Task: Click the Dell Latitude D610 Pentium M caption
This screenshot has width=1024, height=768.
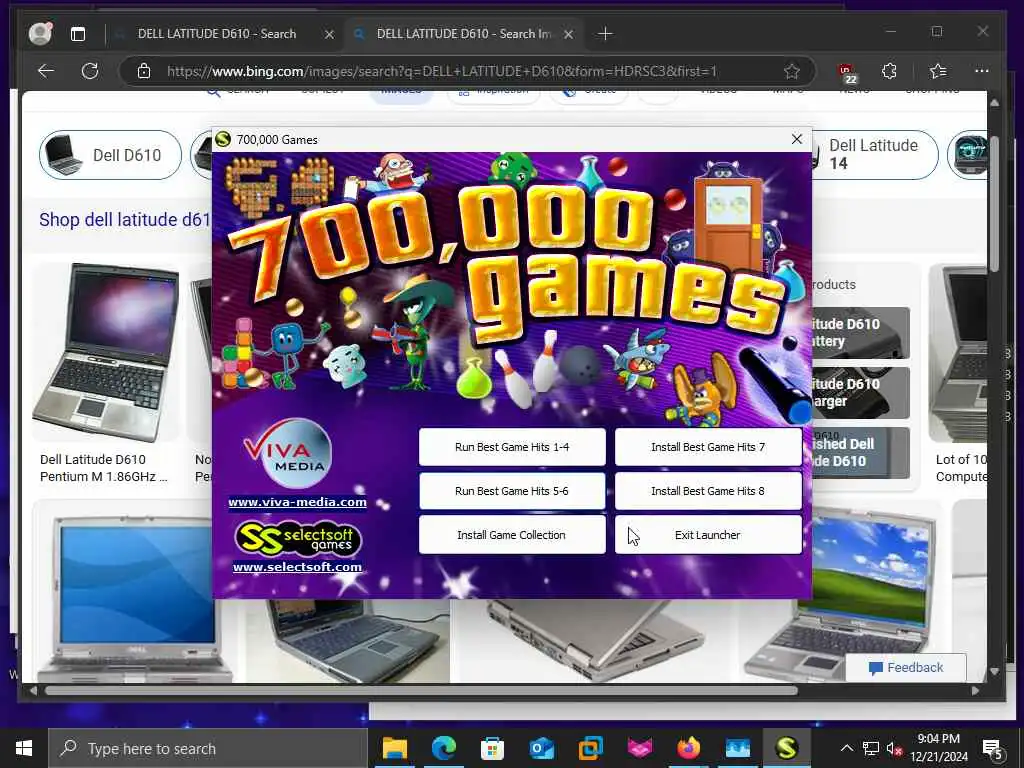Action: 104,468
